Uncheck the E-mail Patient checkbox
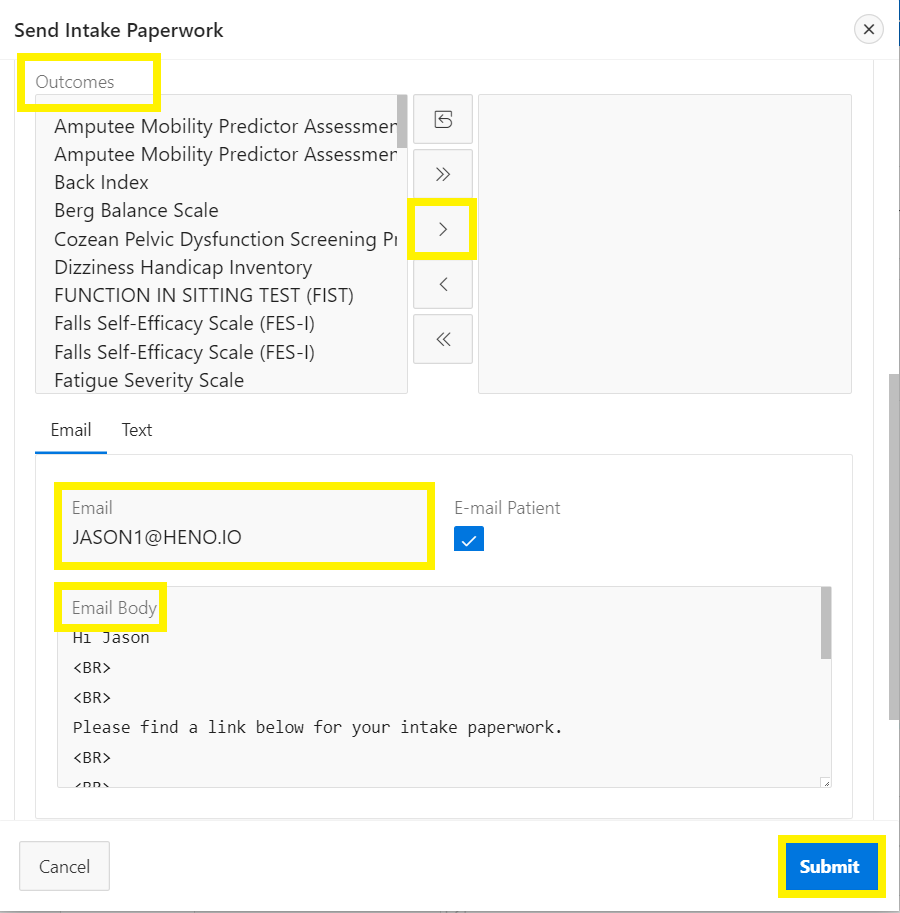 (468, 538)
